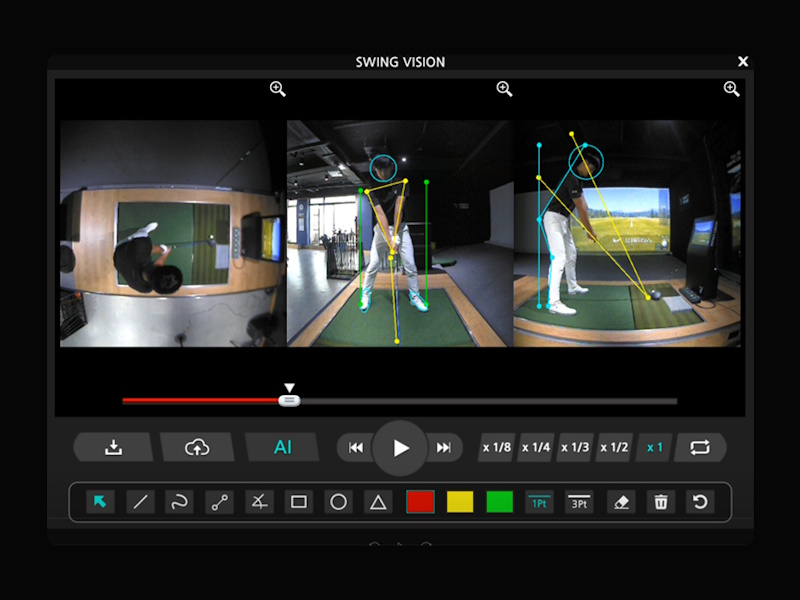Viewport: 800px width, 600px height.
Task: Set line thickness to 3Pt
Action: pyautogui.click(x=579, y=502)
